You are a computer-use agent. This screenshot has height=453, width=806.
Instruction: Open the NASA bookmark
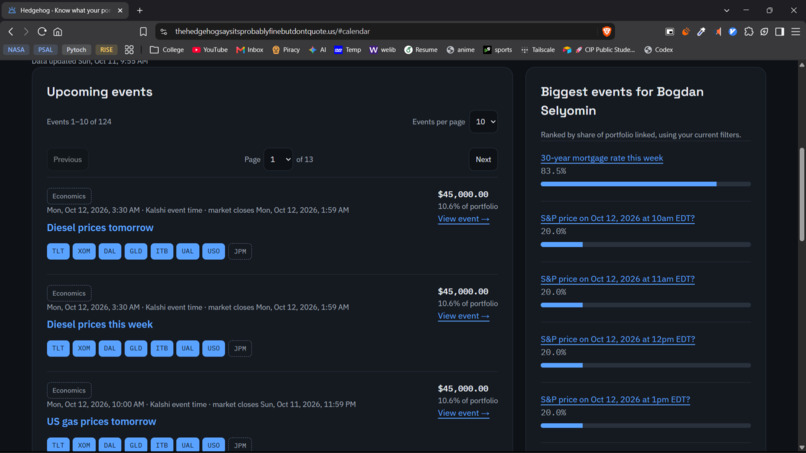[16, 50]
